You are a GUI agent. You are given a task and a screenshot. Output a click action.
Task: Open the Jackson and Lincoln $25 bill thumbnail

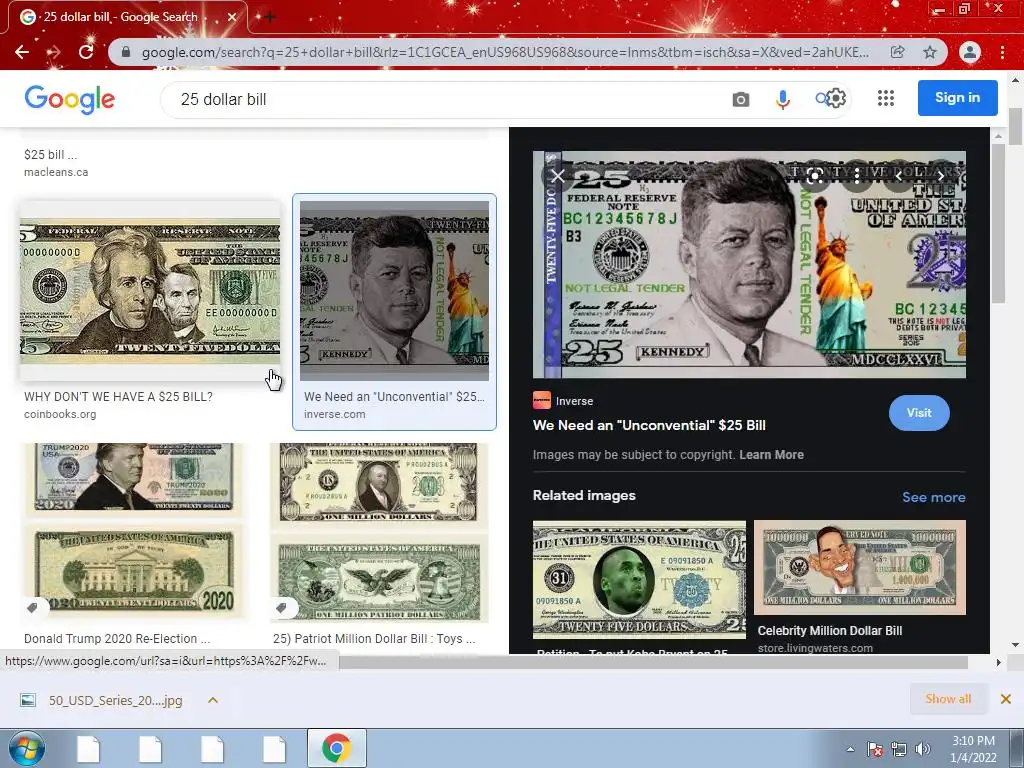(x=150, y=291)
